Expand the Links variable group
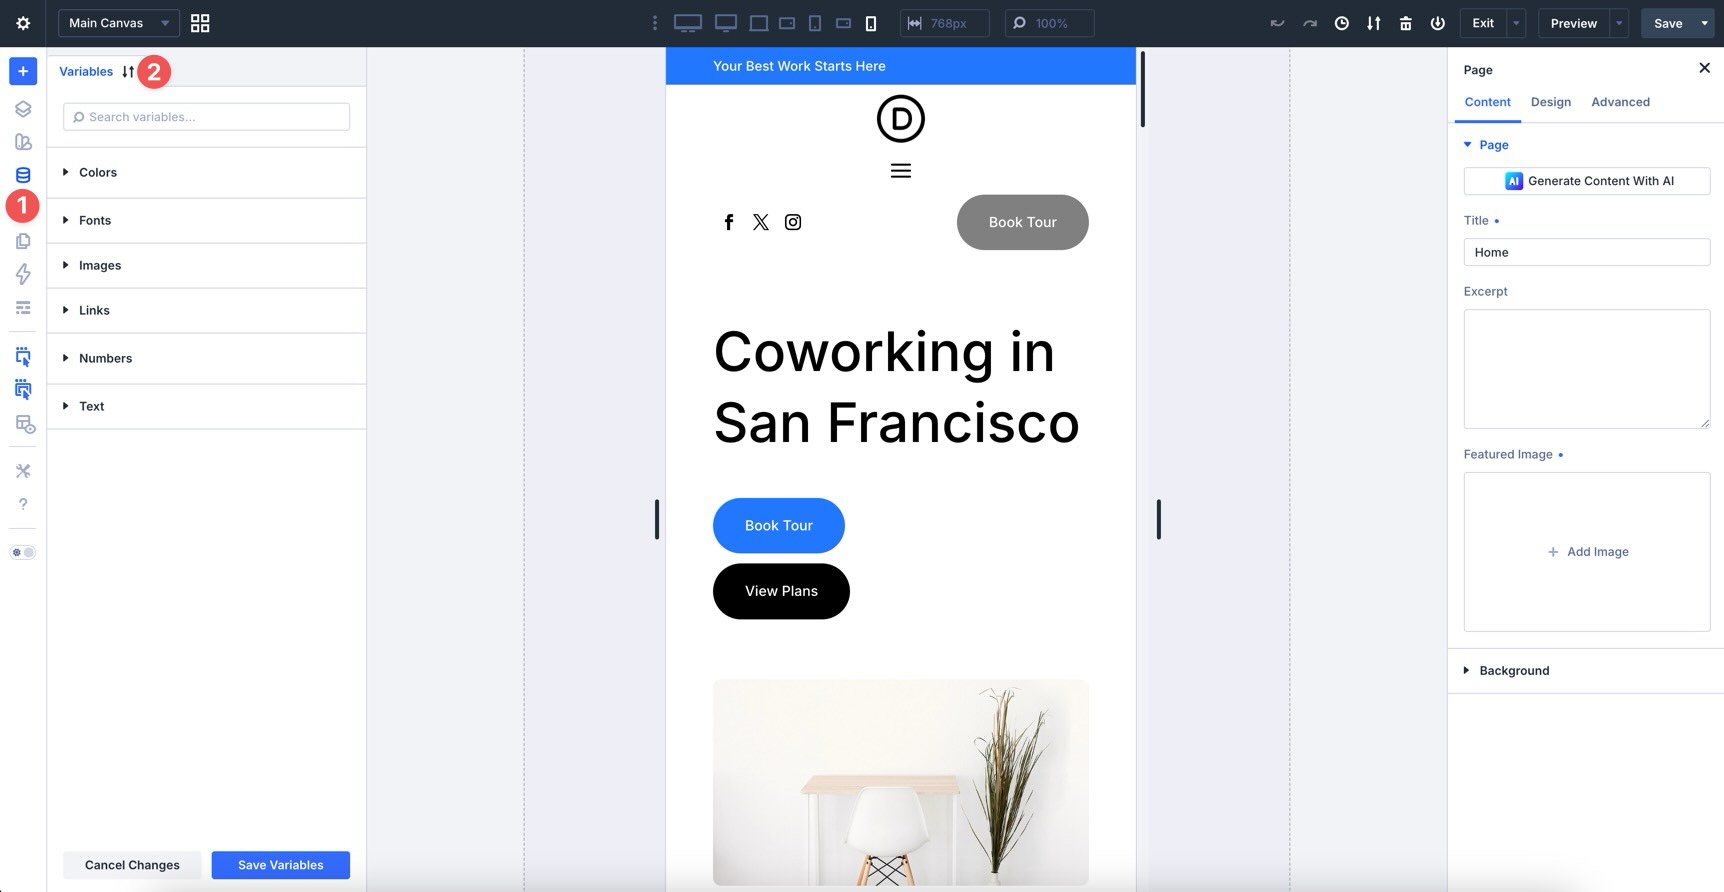Viewport: 1724px width, 892px height. (206, 310)
